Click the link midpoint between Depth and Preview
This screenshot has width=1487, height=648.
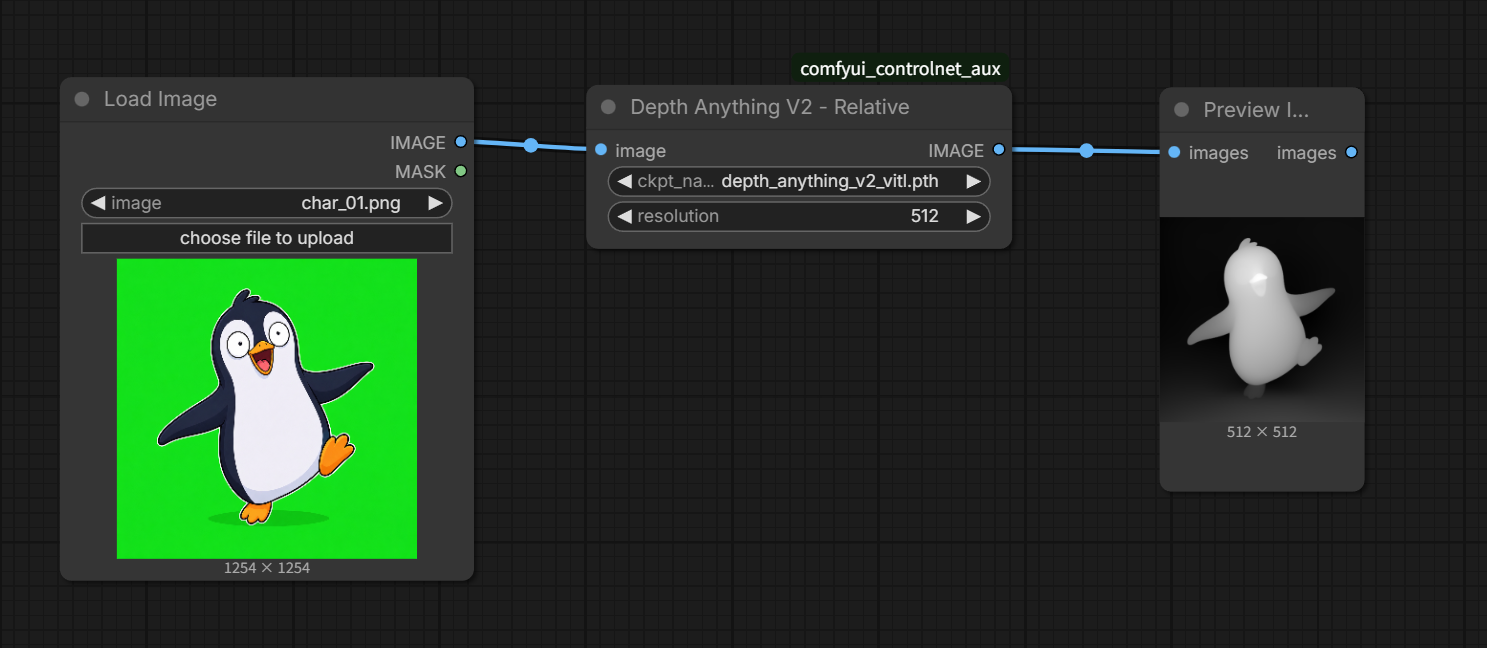pos(1086,151)
